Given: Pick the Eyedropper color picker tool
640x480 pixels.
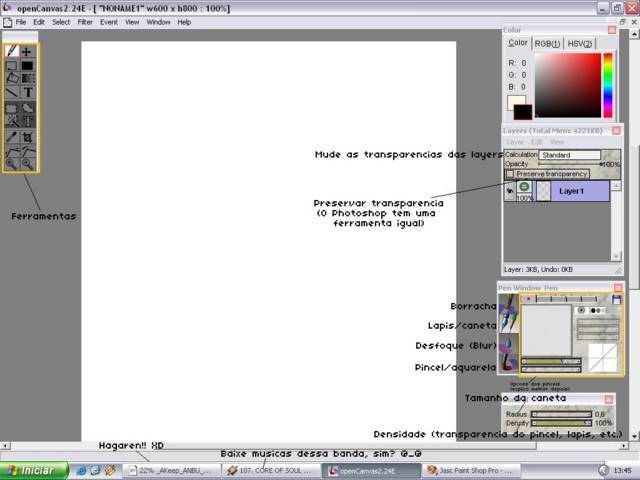Looking at the screenshot, I should (12, 137).
